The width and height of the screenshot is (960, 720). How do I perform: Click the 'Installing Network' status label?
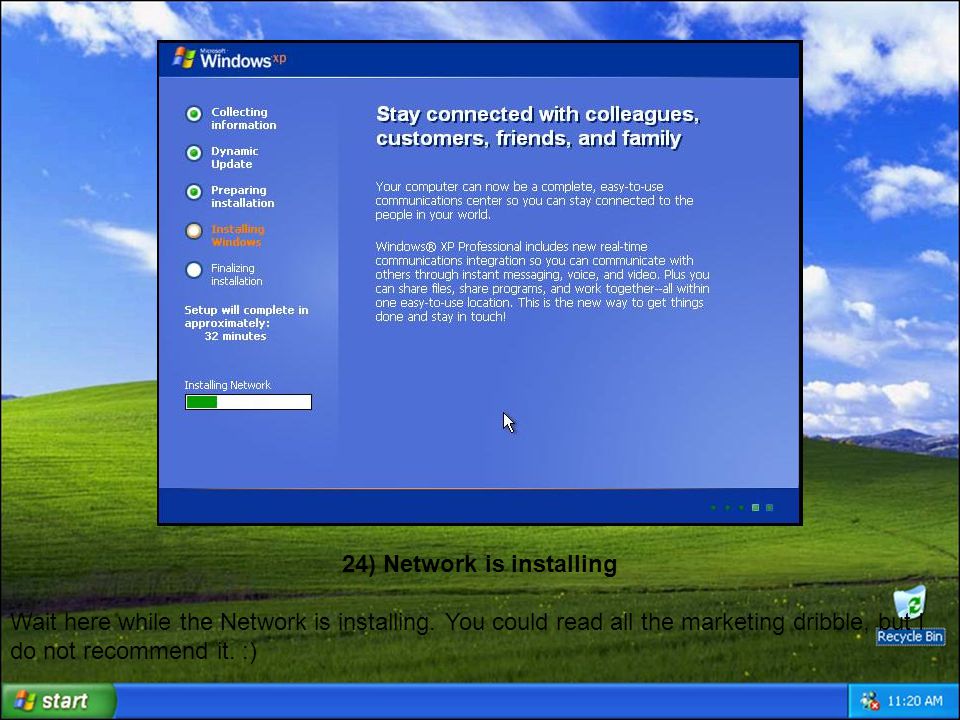click(228, 385)
